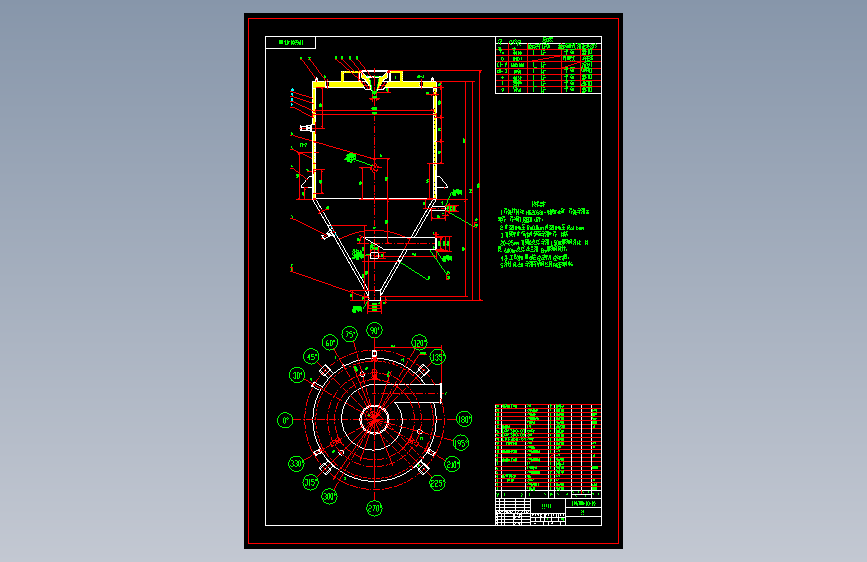The height and width of the screenshot is (562, 867).
Task: Click the title block below the parts list
Action: [x=548, y=512]
